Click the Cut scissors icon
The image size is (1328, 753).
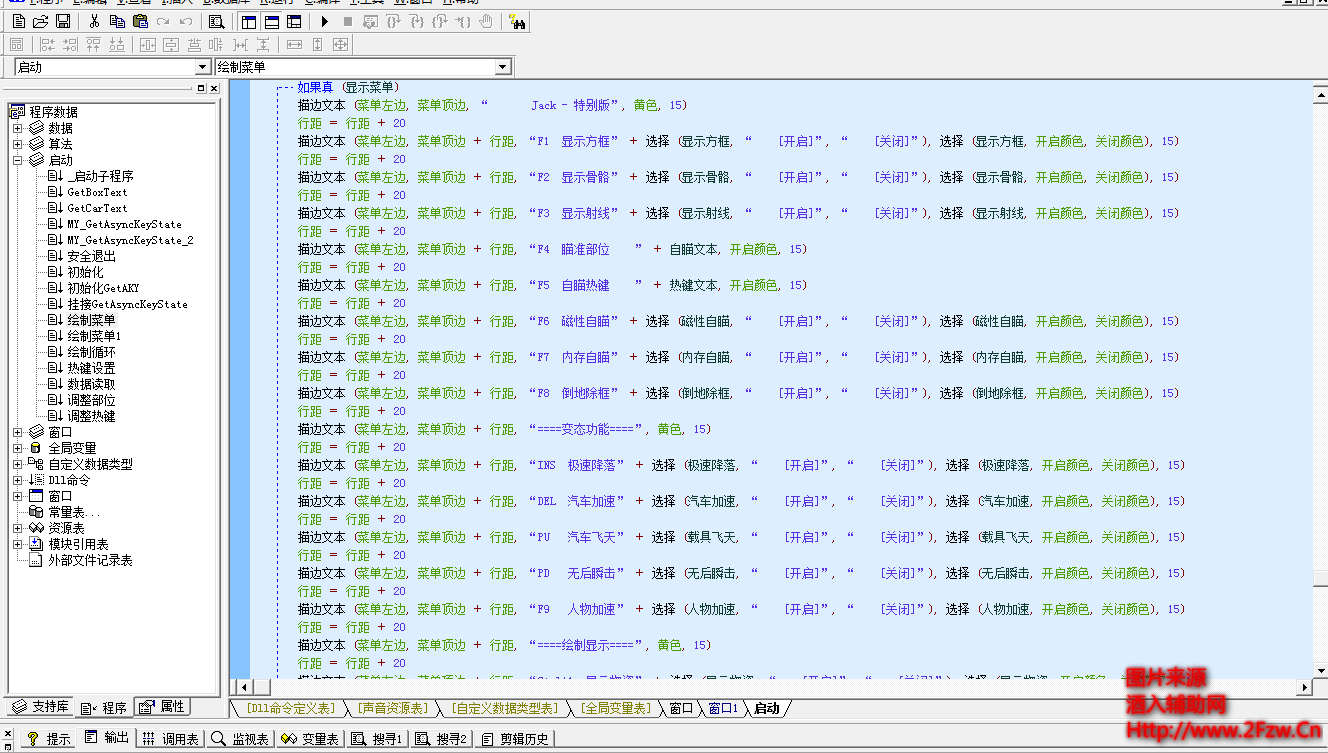(94, 21)
